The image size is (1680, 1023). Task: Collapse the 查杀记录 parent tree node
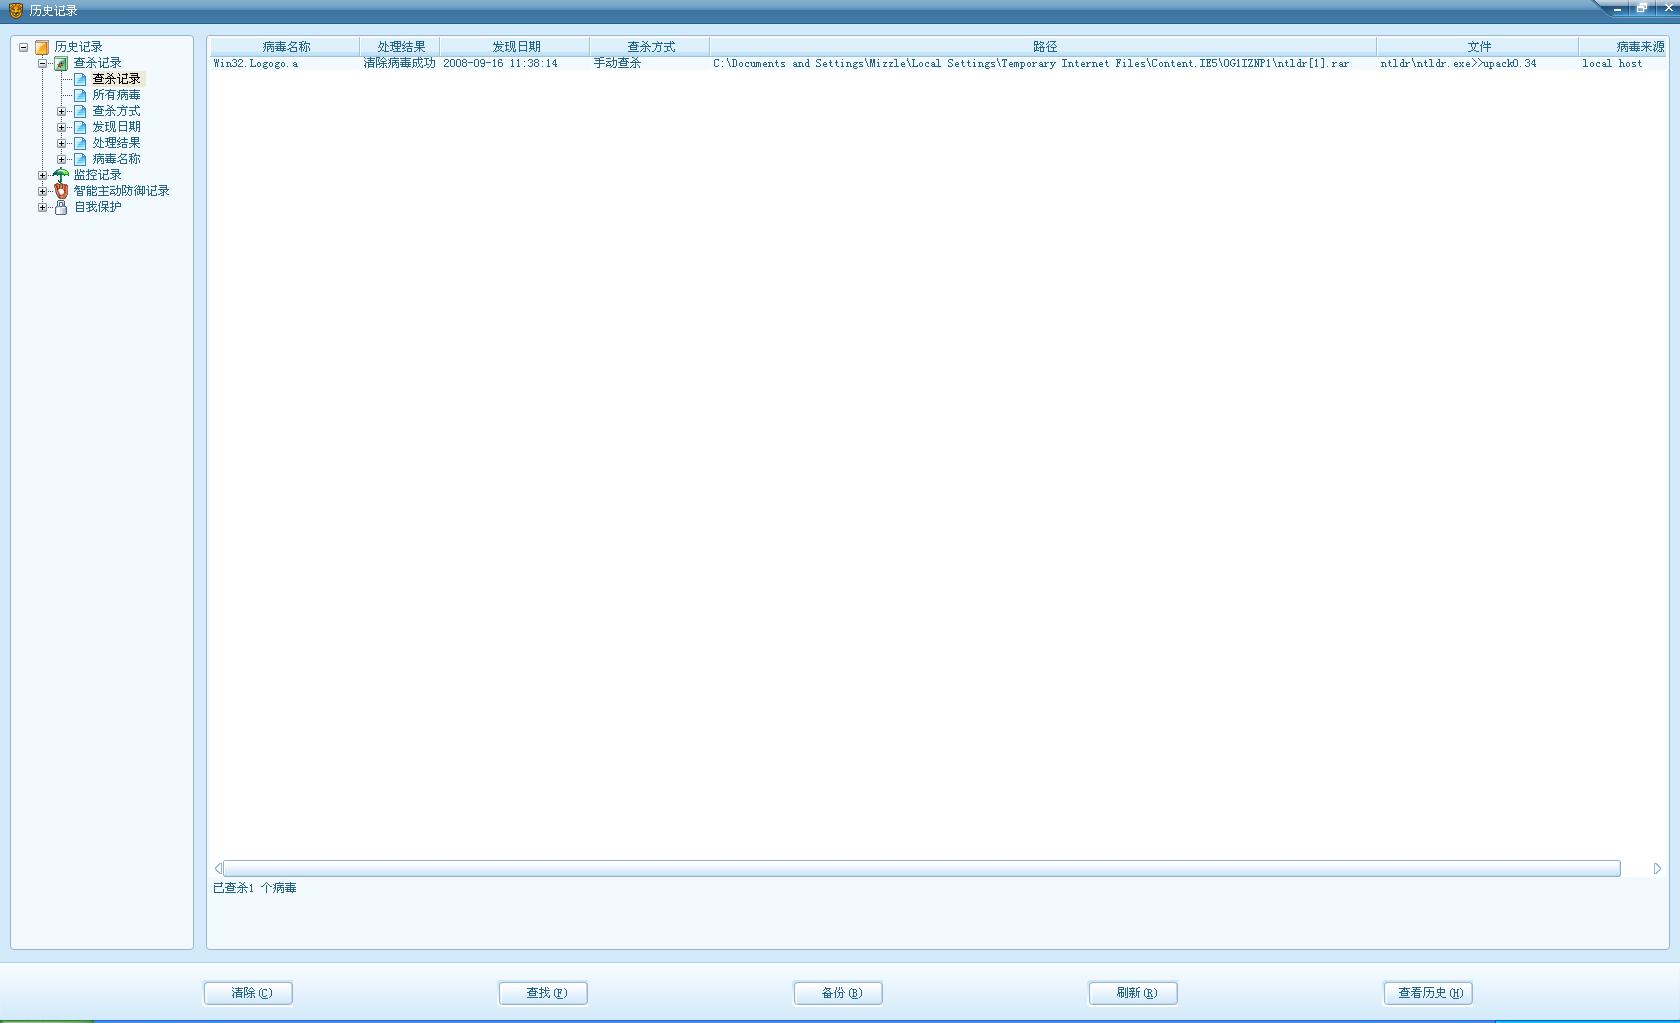pos(43,63)
